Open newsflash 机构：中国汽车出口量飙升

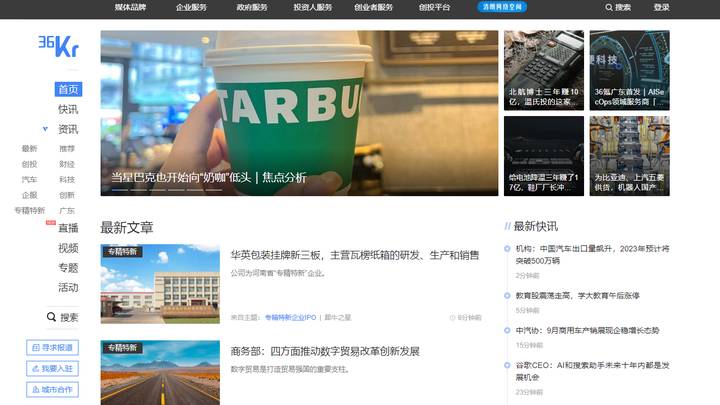(x=592, y=254)
